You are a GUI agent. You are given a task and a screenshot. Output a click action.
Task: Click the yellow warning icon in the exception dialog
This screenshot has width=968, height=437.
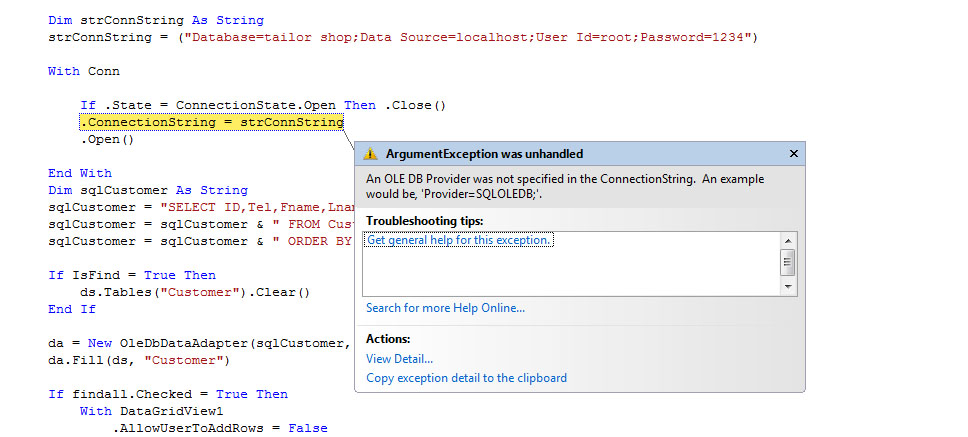pyautogui.click(x=370, y=154)
